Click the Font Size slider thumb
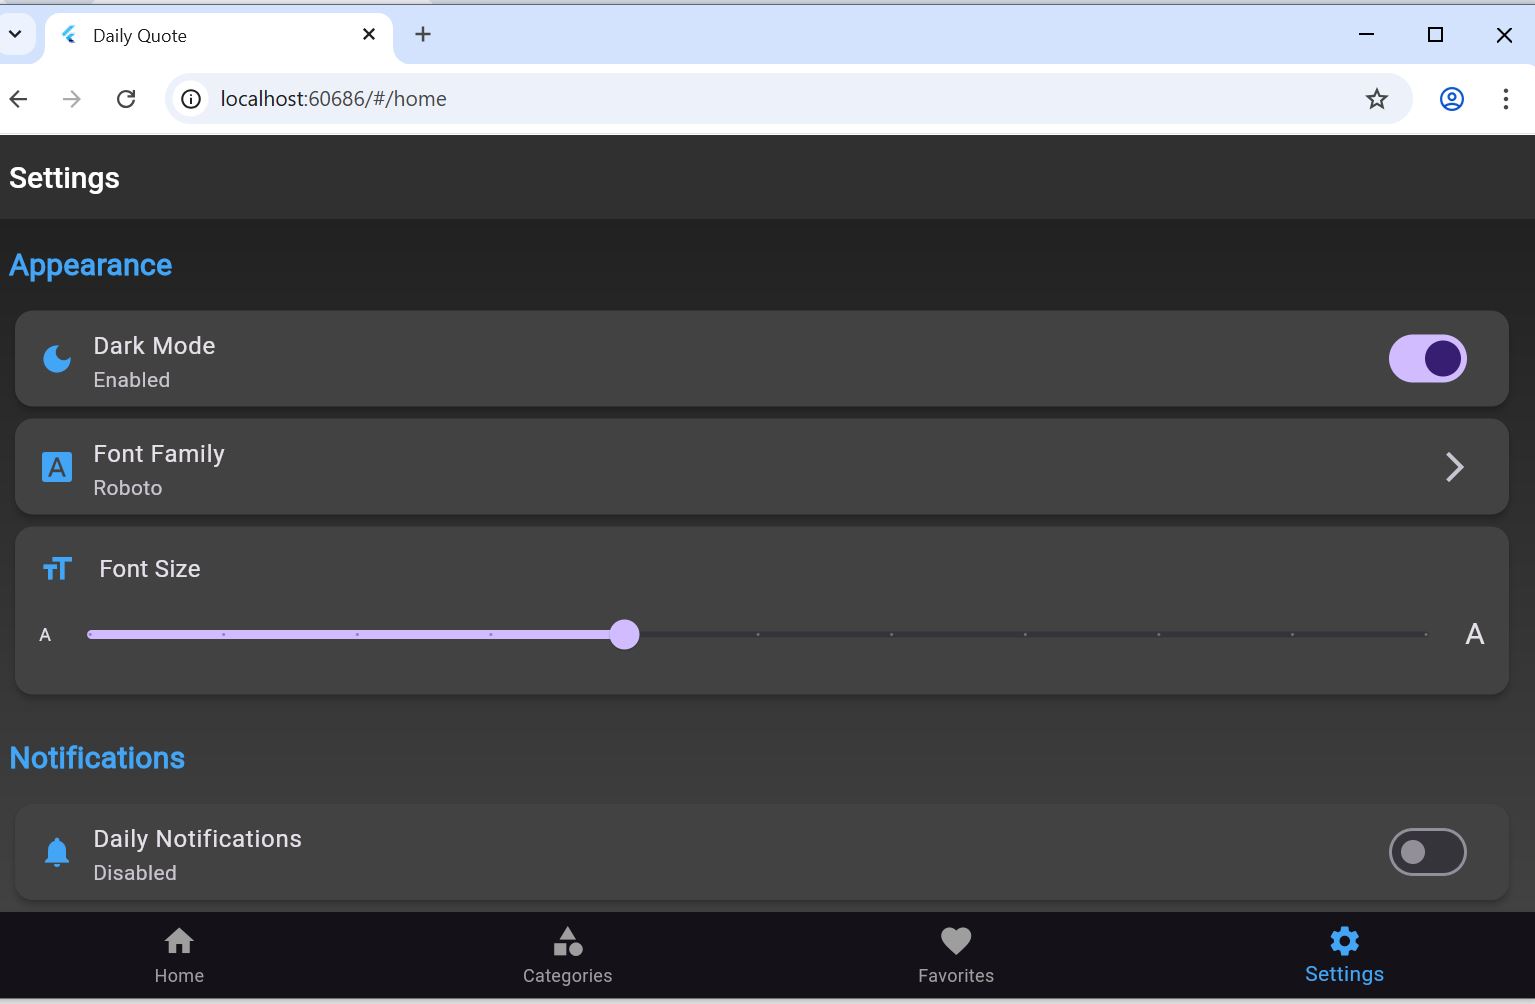1535x1004 pixels. coord(624,634)
